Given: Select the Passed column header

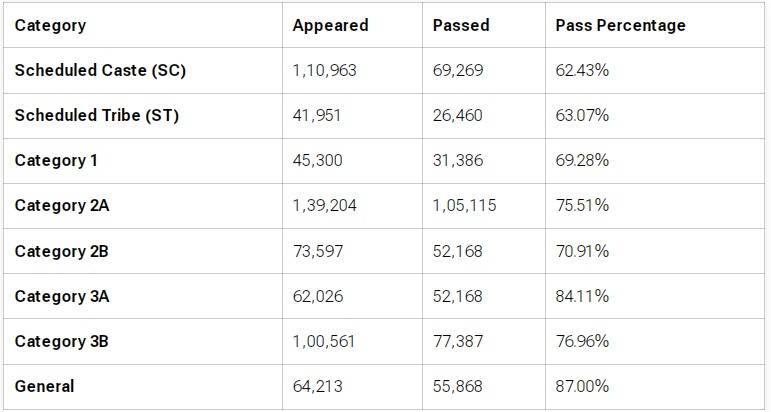Looking at the screenshot, I should (x=461, y=26).
